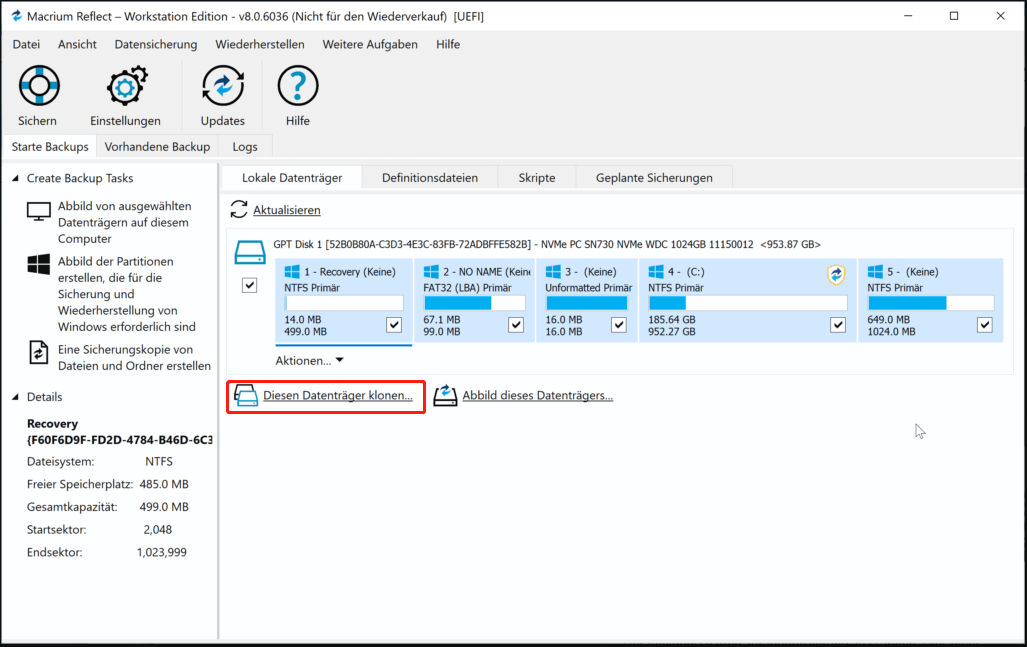
Task: Select the Skripte tab
Action: (537, 177)
